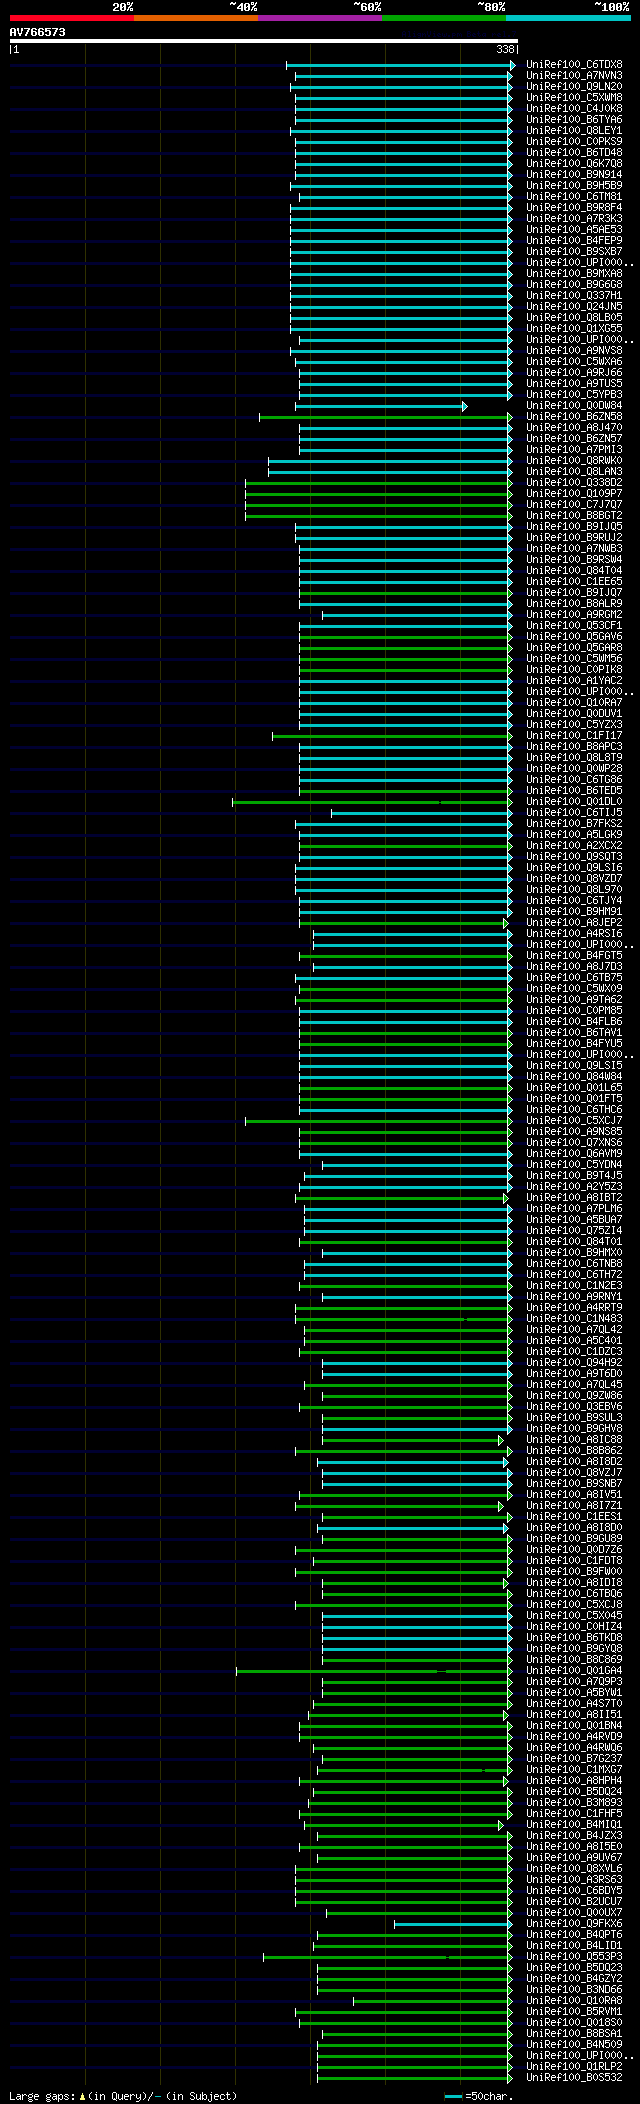Select label UniRef100_Q01GA4
Image resolution: width=640 pixels, height=2104 pixels.
coord(574,1671)
